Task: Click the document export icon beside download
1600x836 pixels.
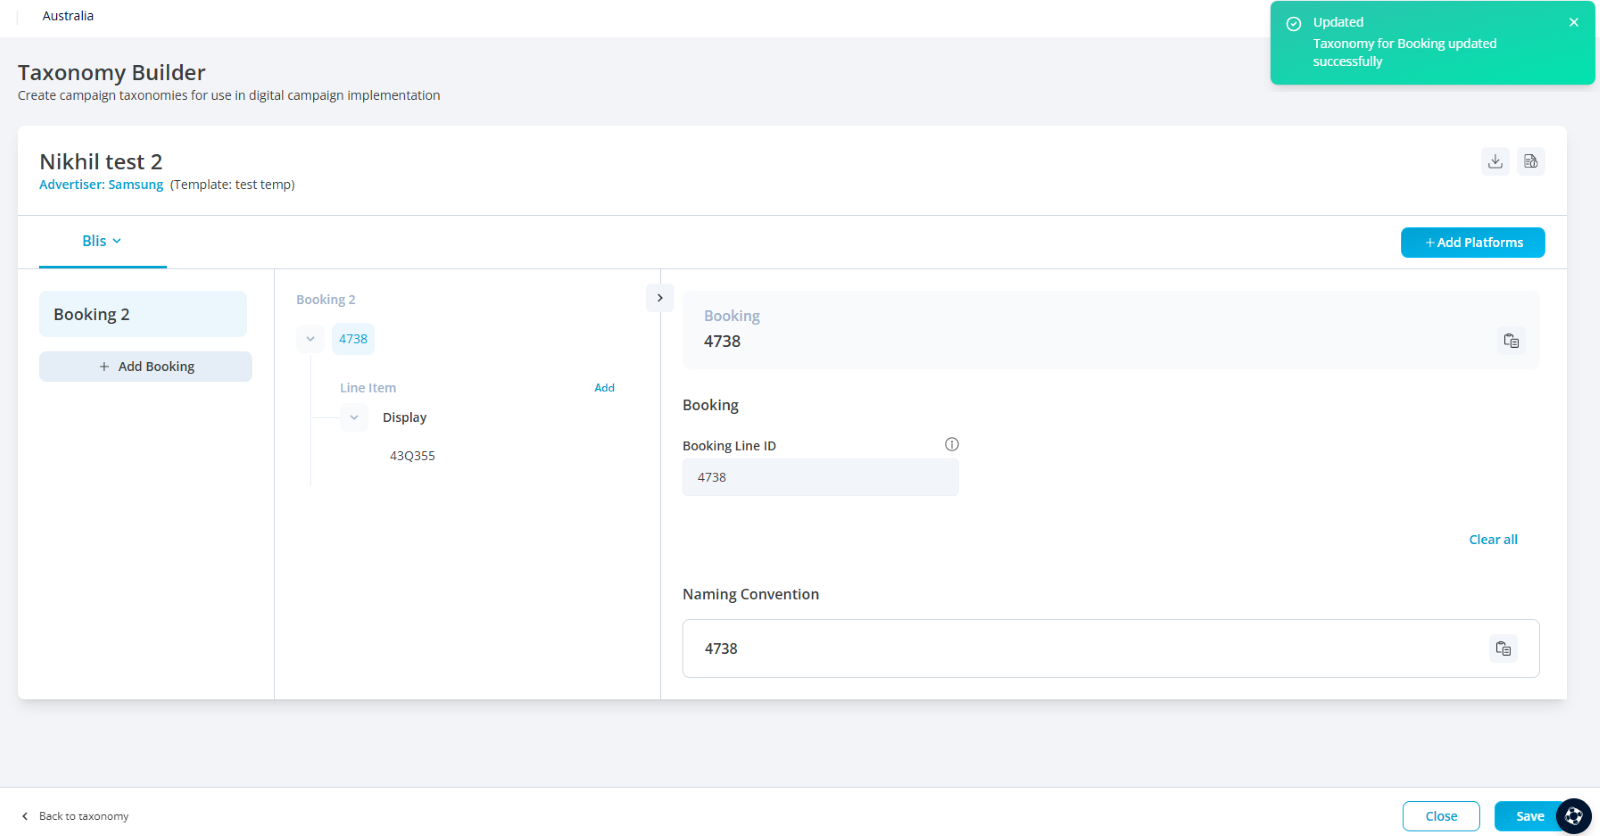Action: pyautogui.click(x=1530, y=162)
